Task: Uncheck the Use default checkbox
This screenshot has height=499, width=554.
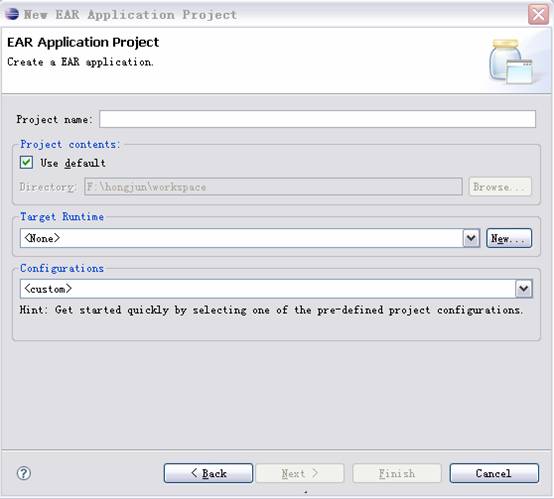Action: click(x=26, y=163)
